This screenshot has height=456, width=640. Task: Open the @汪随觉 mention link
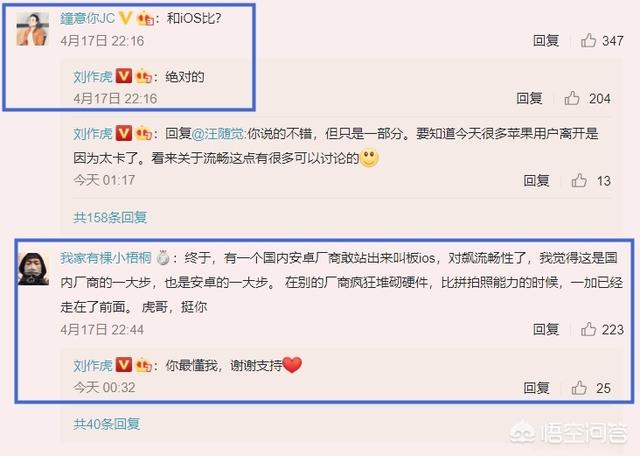pos(218,134)
